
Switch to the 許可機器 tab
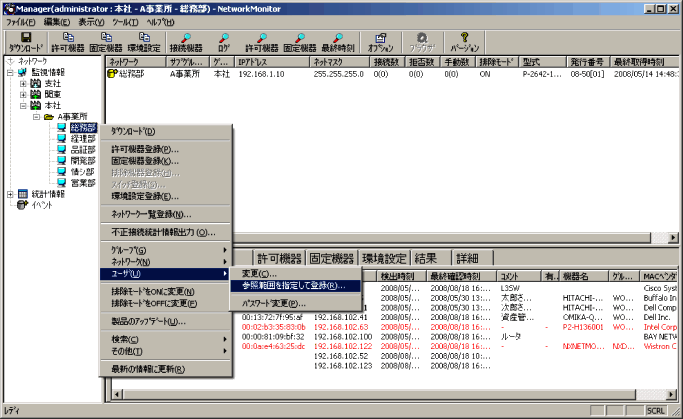(x=279, y=258)
